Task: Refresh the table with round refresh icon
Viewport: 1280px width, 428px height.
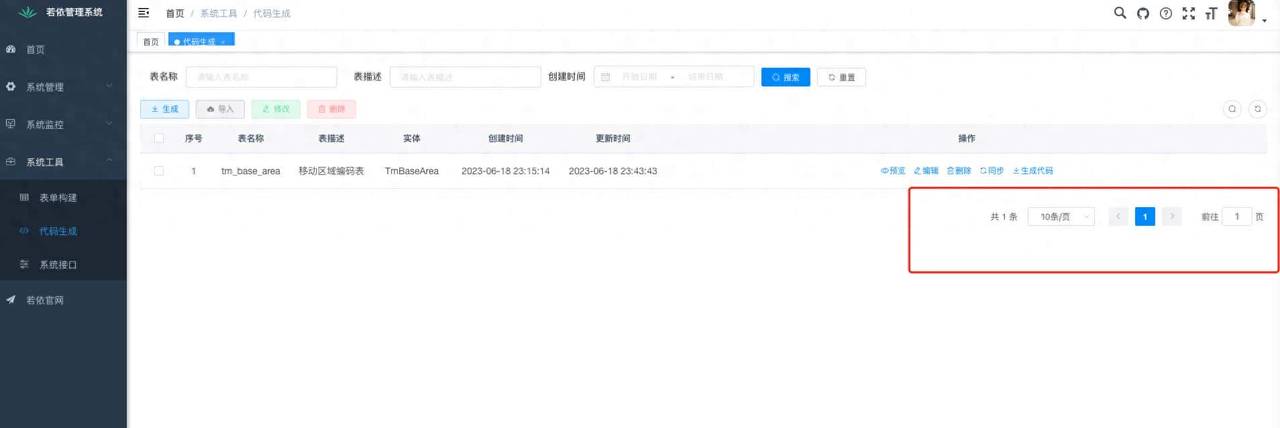Action: (1259, 109)
